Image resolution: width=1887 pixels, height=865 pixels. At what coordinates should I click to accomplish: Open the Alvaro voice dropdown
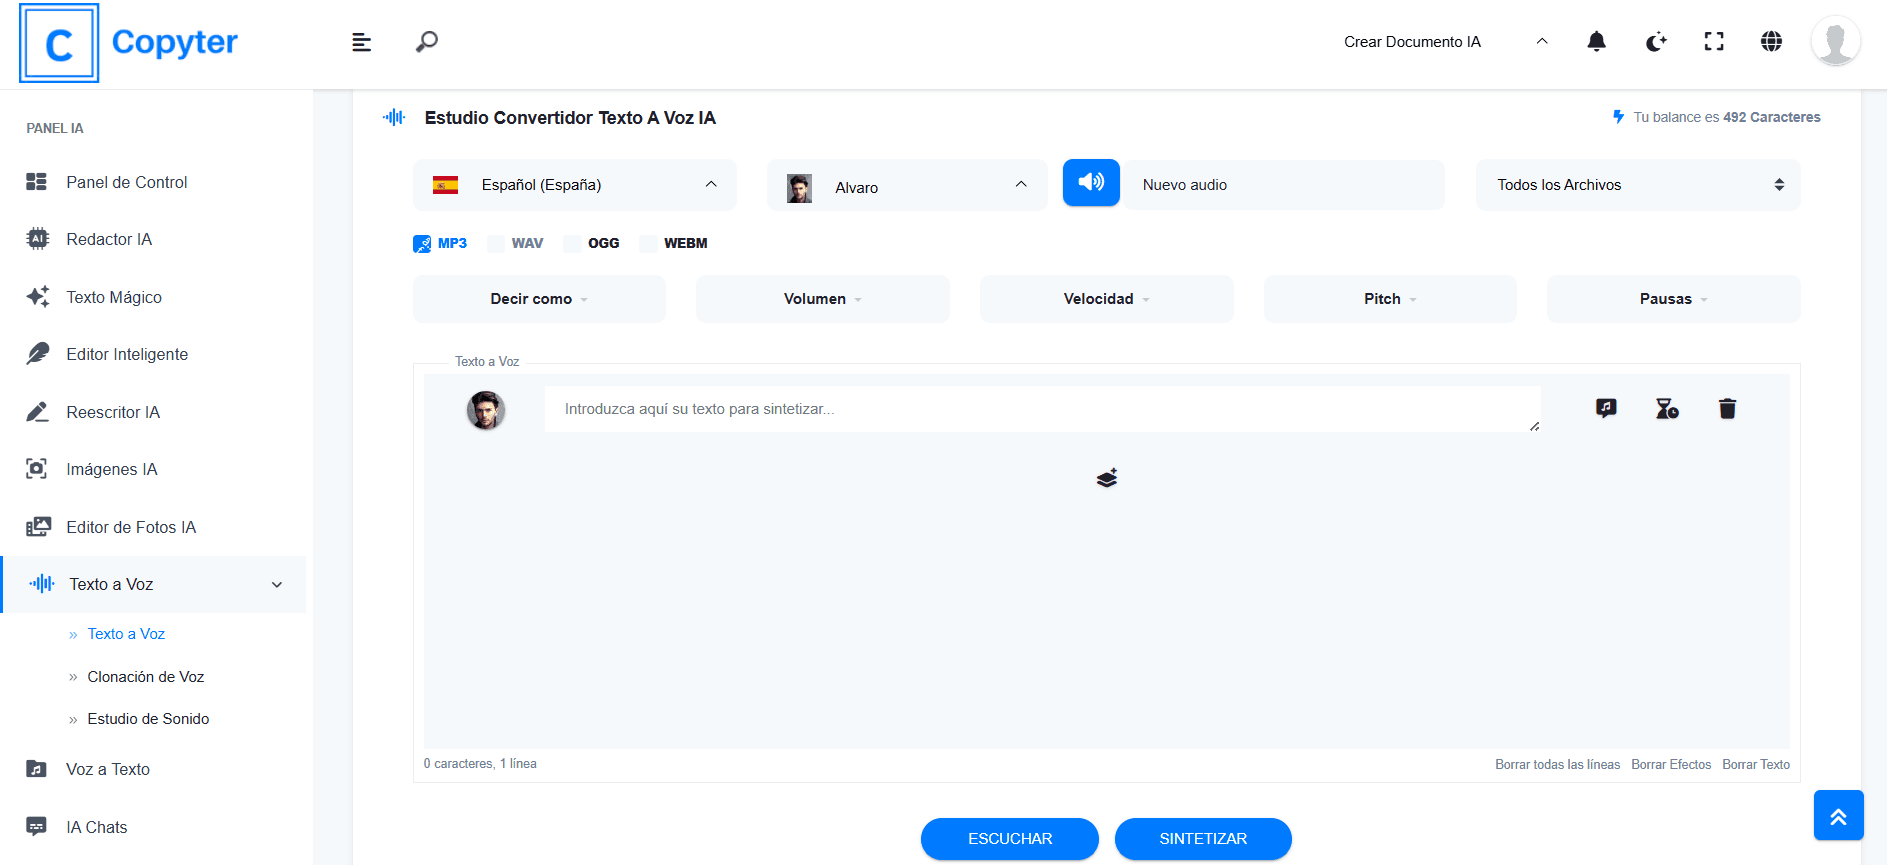click(906, 186)
